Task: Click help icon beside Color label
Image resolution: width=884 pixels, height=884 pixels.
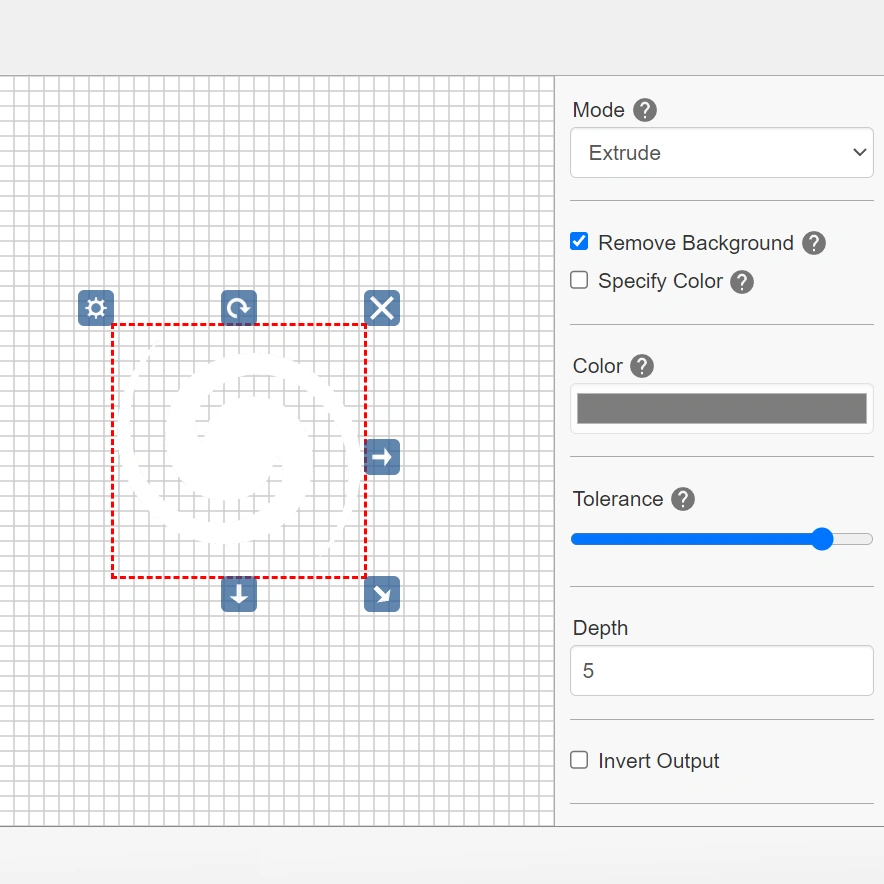Action: coord(642,366)
